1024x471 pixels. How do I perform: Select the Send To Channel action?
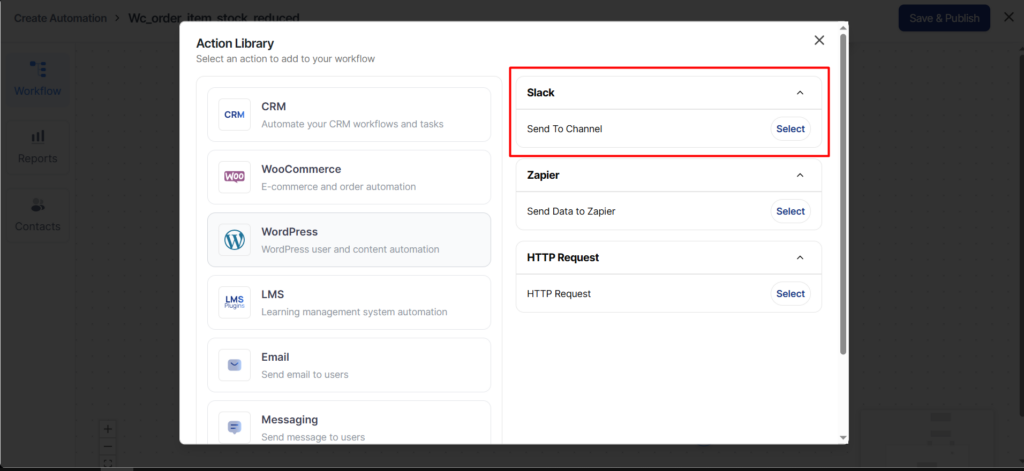click(x=790, y=129)
